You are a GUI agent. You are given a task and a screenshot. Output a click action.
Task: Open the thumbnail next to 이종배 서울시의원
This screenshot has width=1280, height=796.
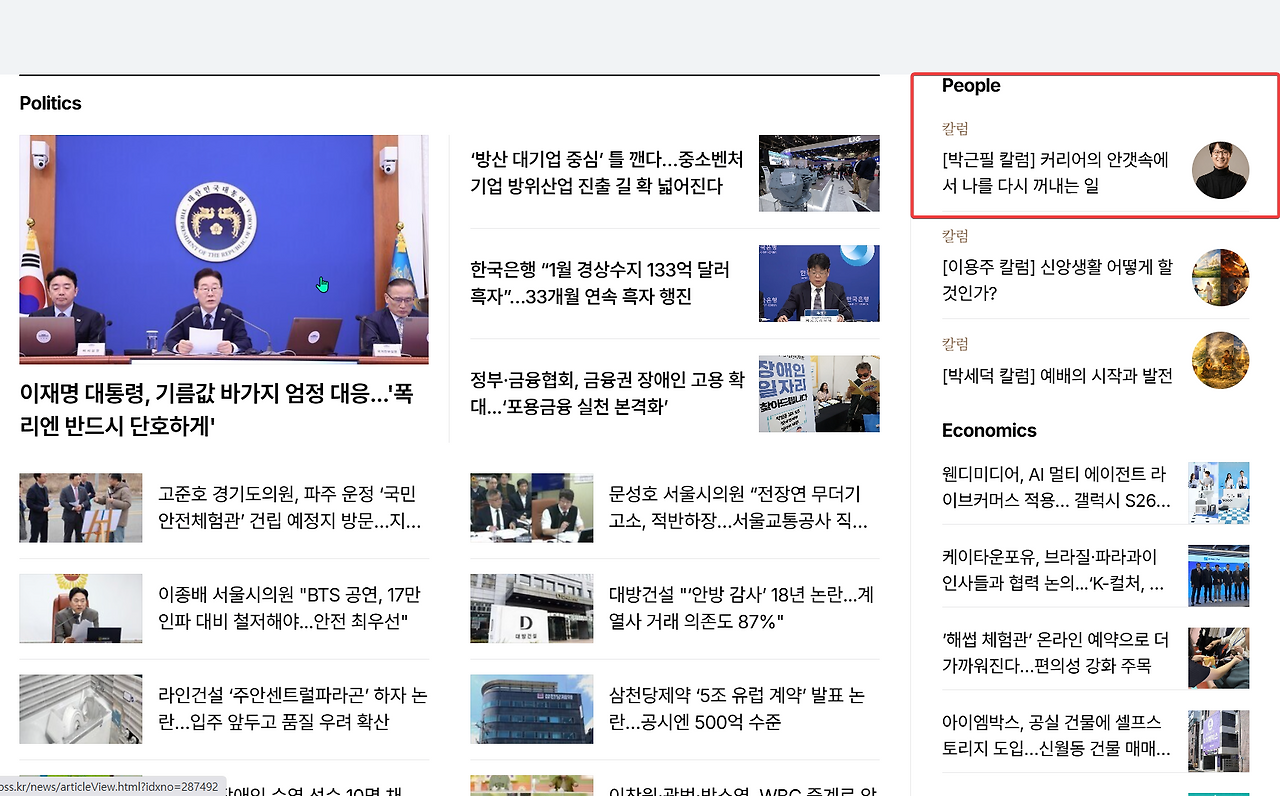80,608
